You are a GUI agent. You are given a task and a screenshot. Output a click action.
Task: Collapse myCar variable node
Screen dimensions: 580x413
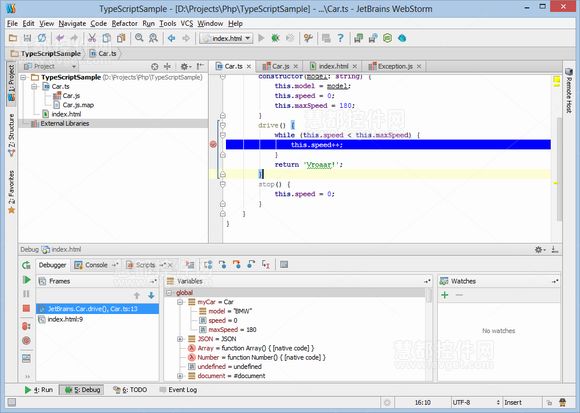coord(180,302)
